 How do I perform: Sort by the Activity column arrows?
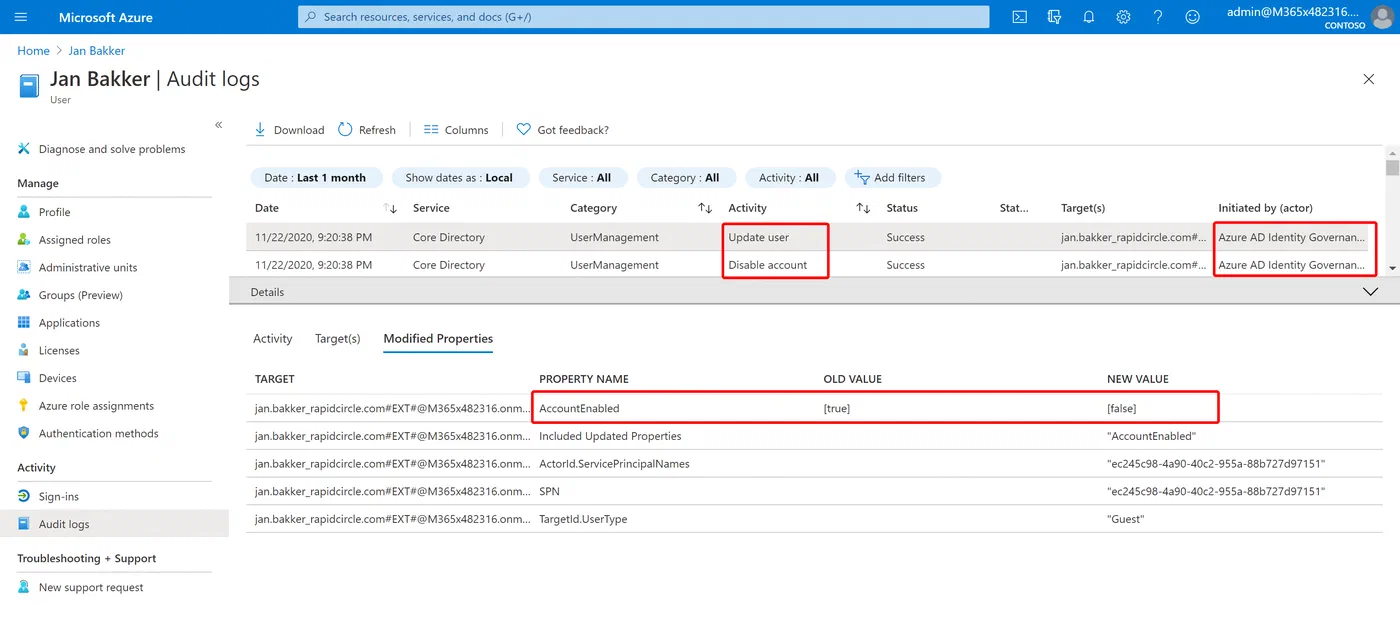click(x=863, y=208)
